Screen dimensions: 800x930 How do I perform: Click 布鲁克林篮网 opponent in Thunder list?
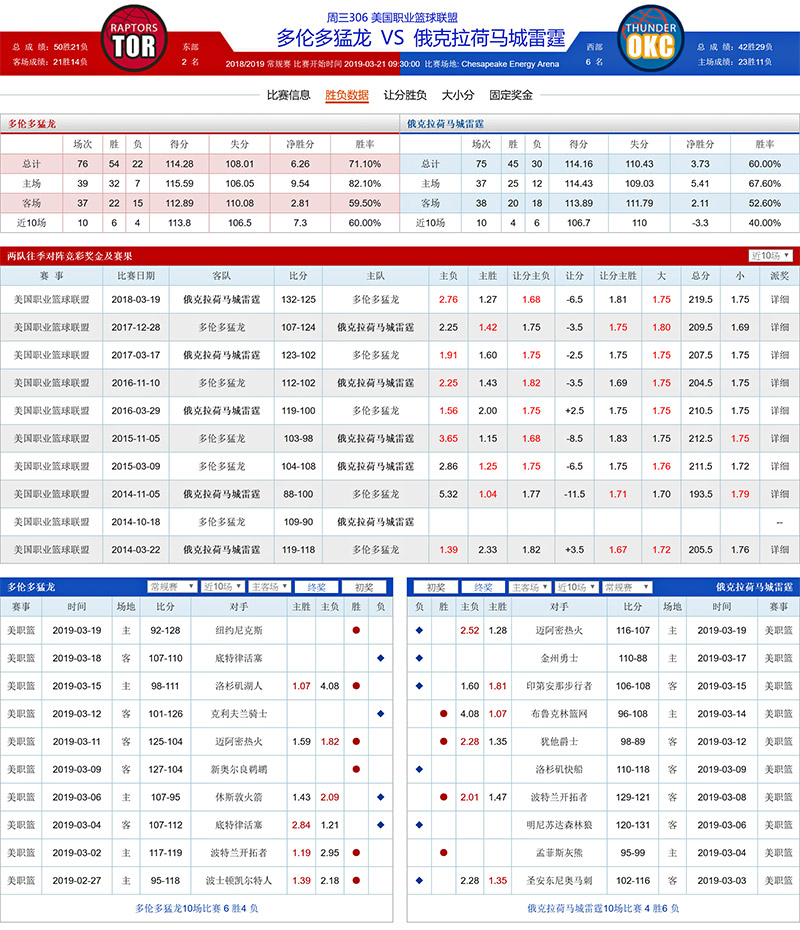pyautogui.click(x=559, y=714)
